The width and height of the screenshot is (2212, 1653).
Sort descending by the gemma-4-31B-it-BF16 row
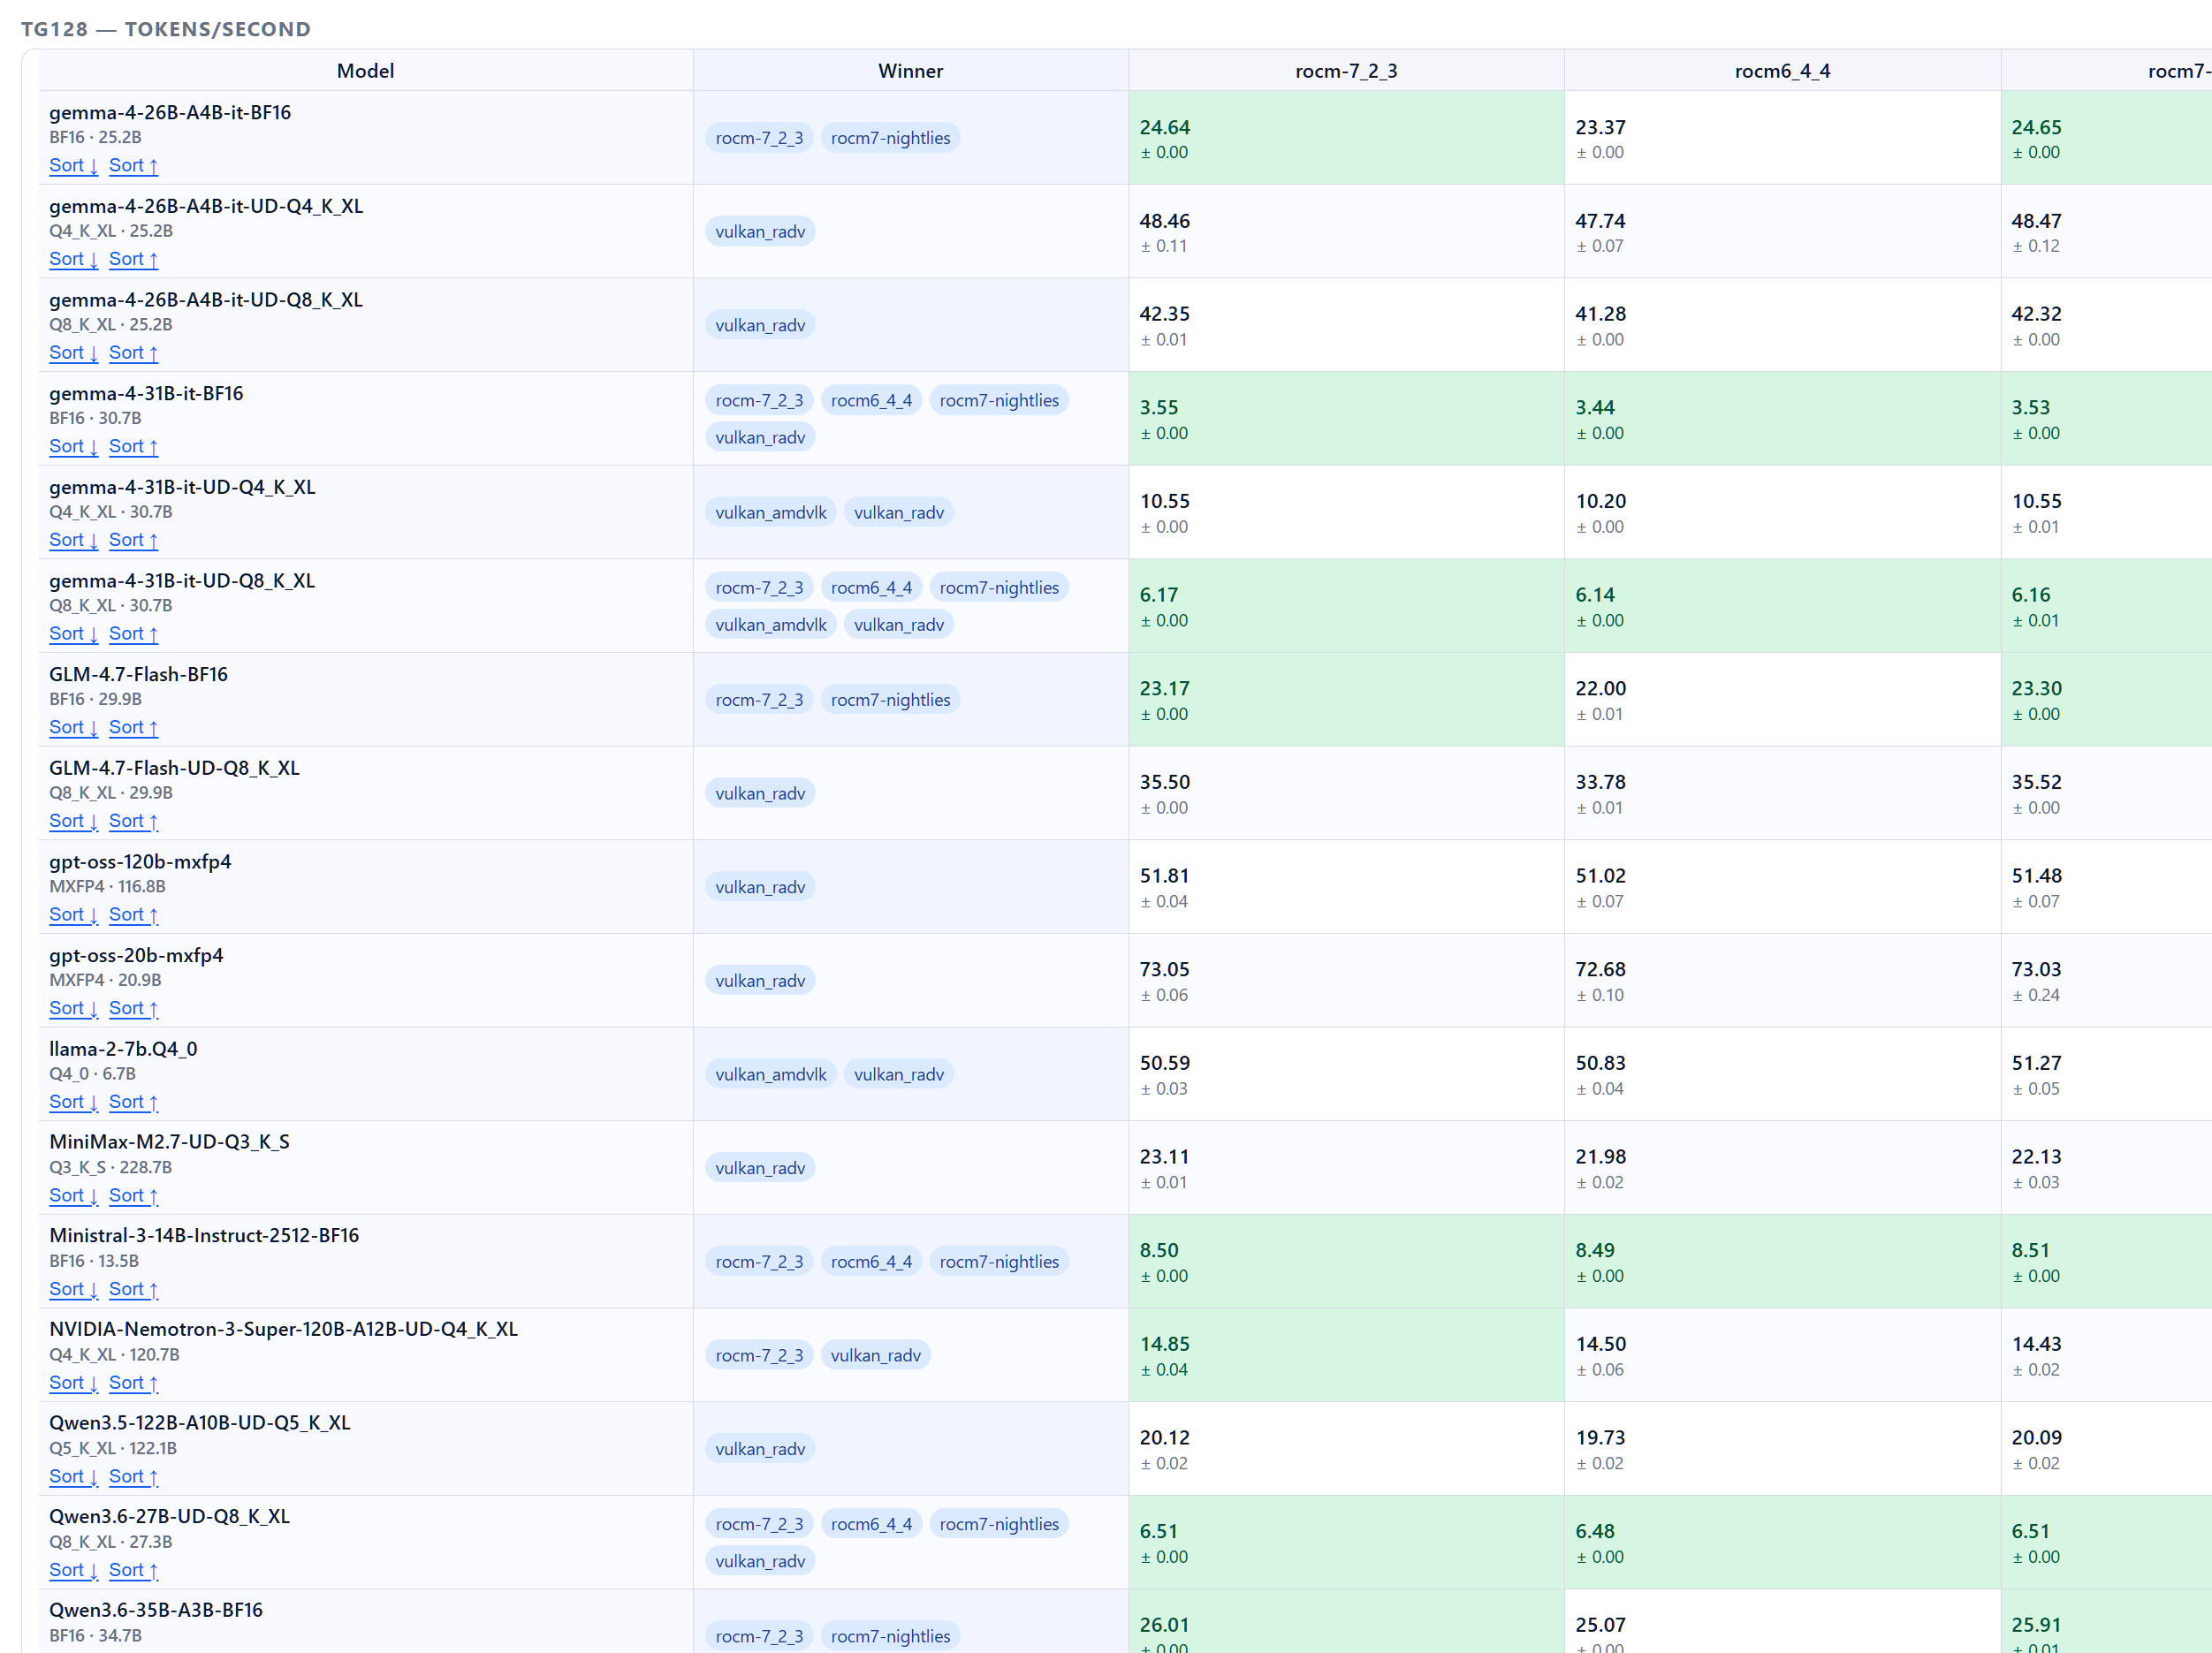pos(73,447)
